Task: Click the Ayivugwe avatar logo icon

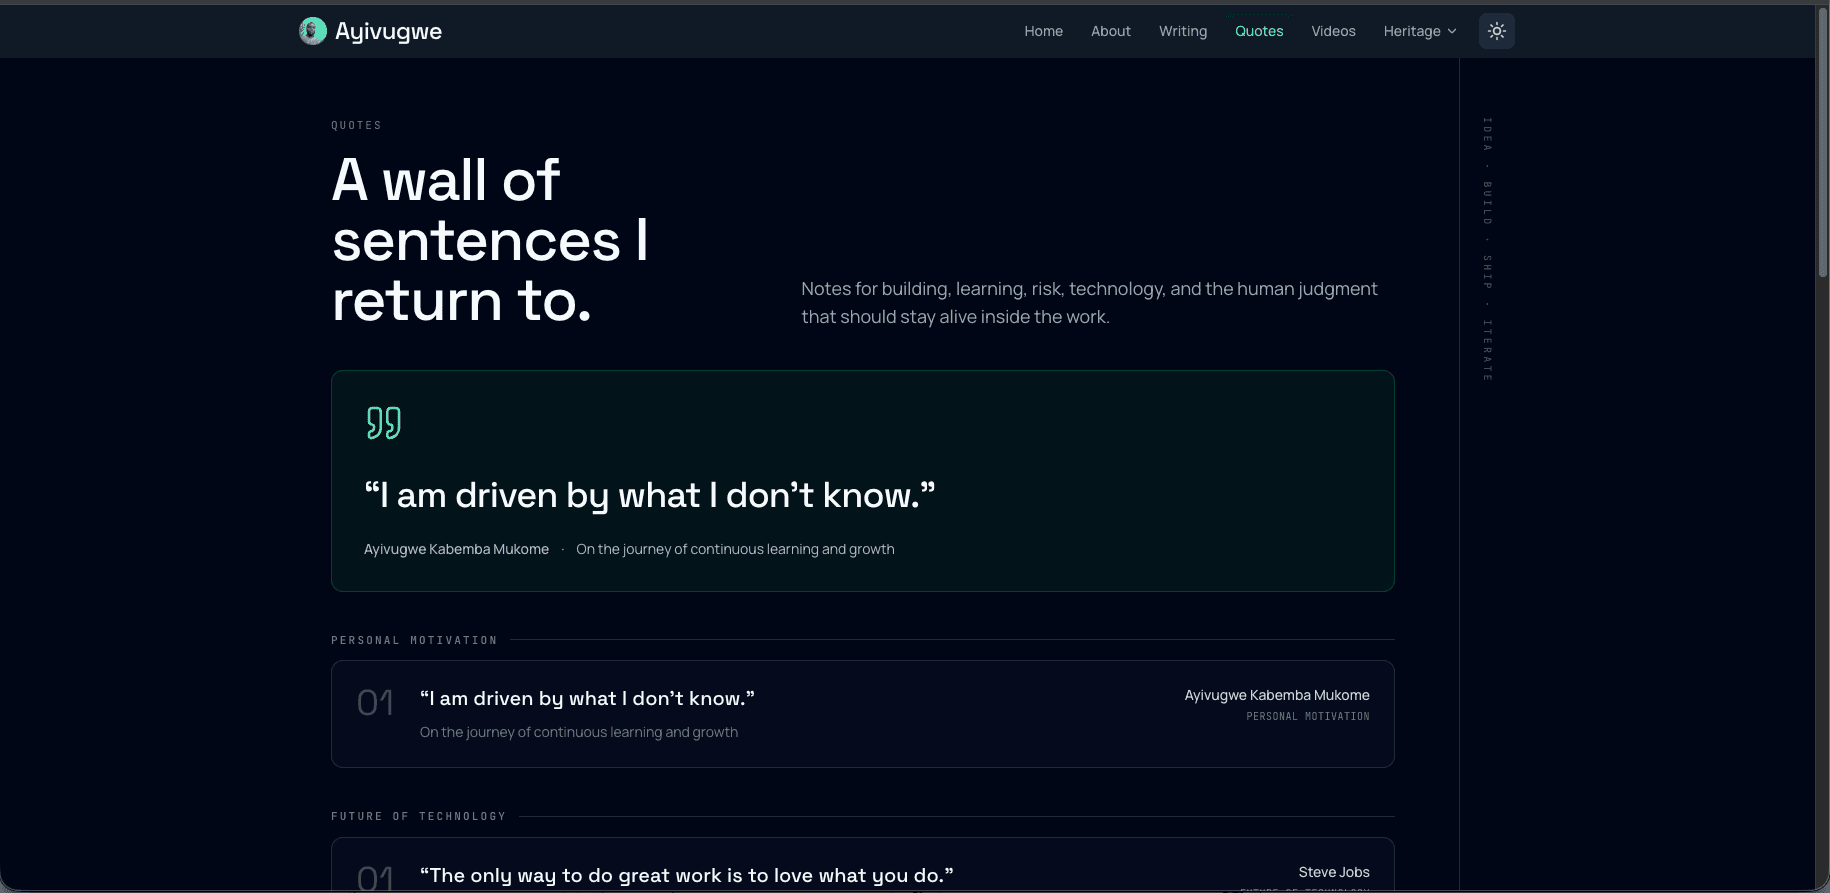Action: click(x=313, y=31)
